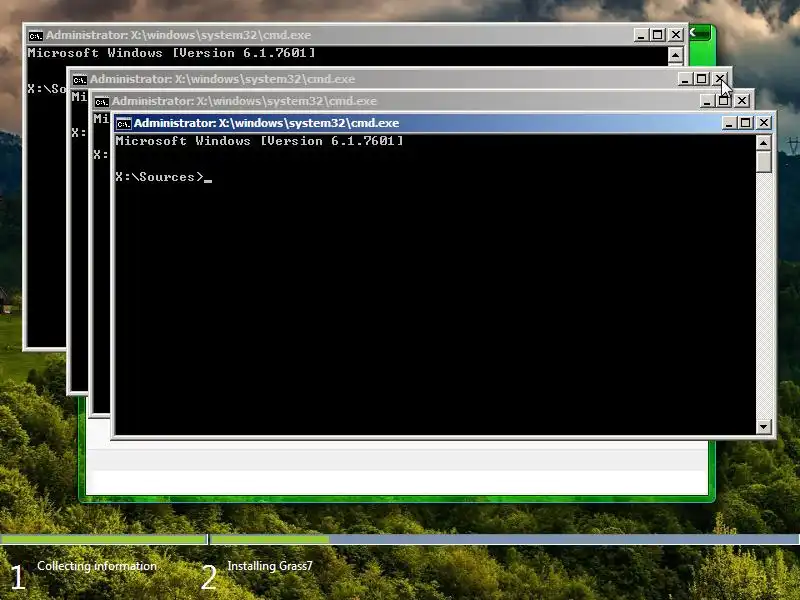Image resolution: width=800 pixels, height=600 pixels.
Task: Close the backmost cmd window
Action: (676, 35)
